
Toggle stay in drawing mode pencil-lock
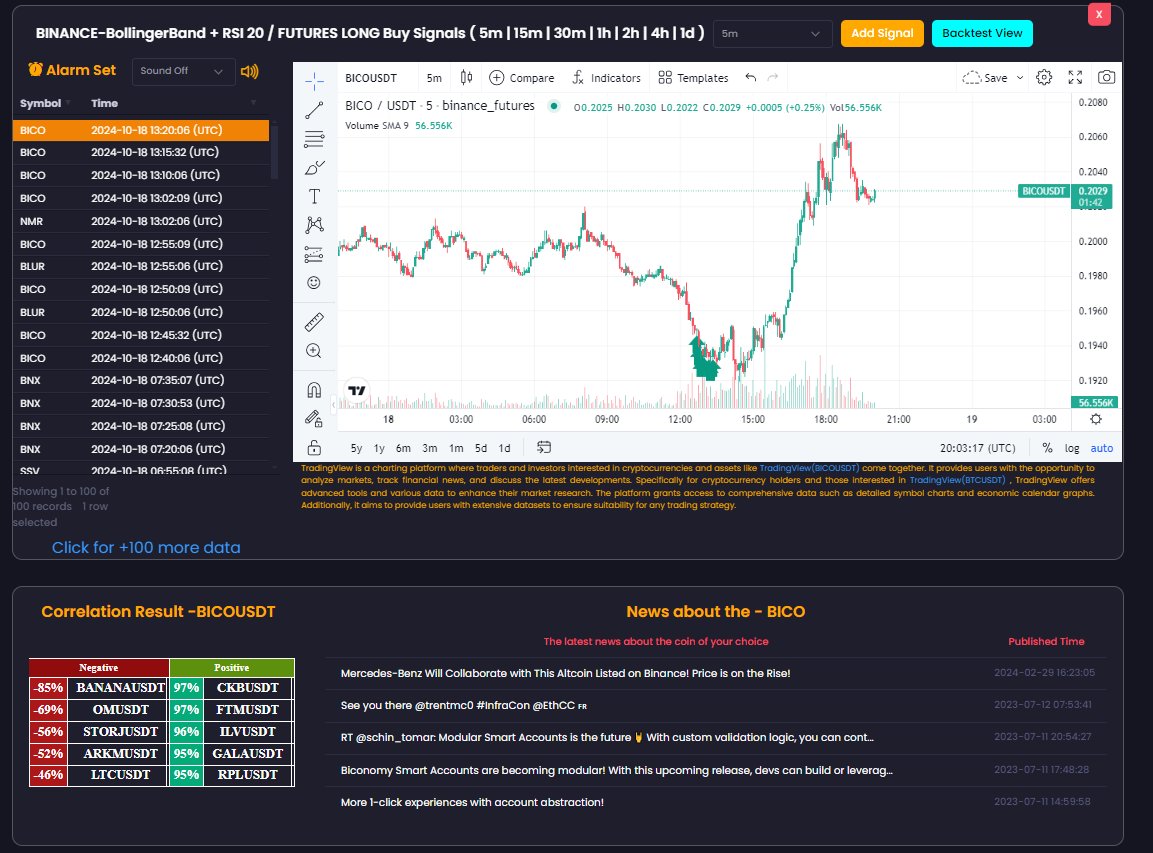(x=314, y=418)
